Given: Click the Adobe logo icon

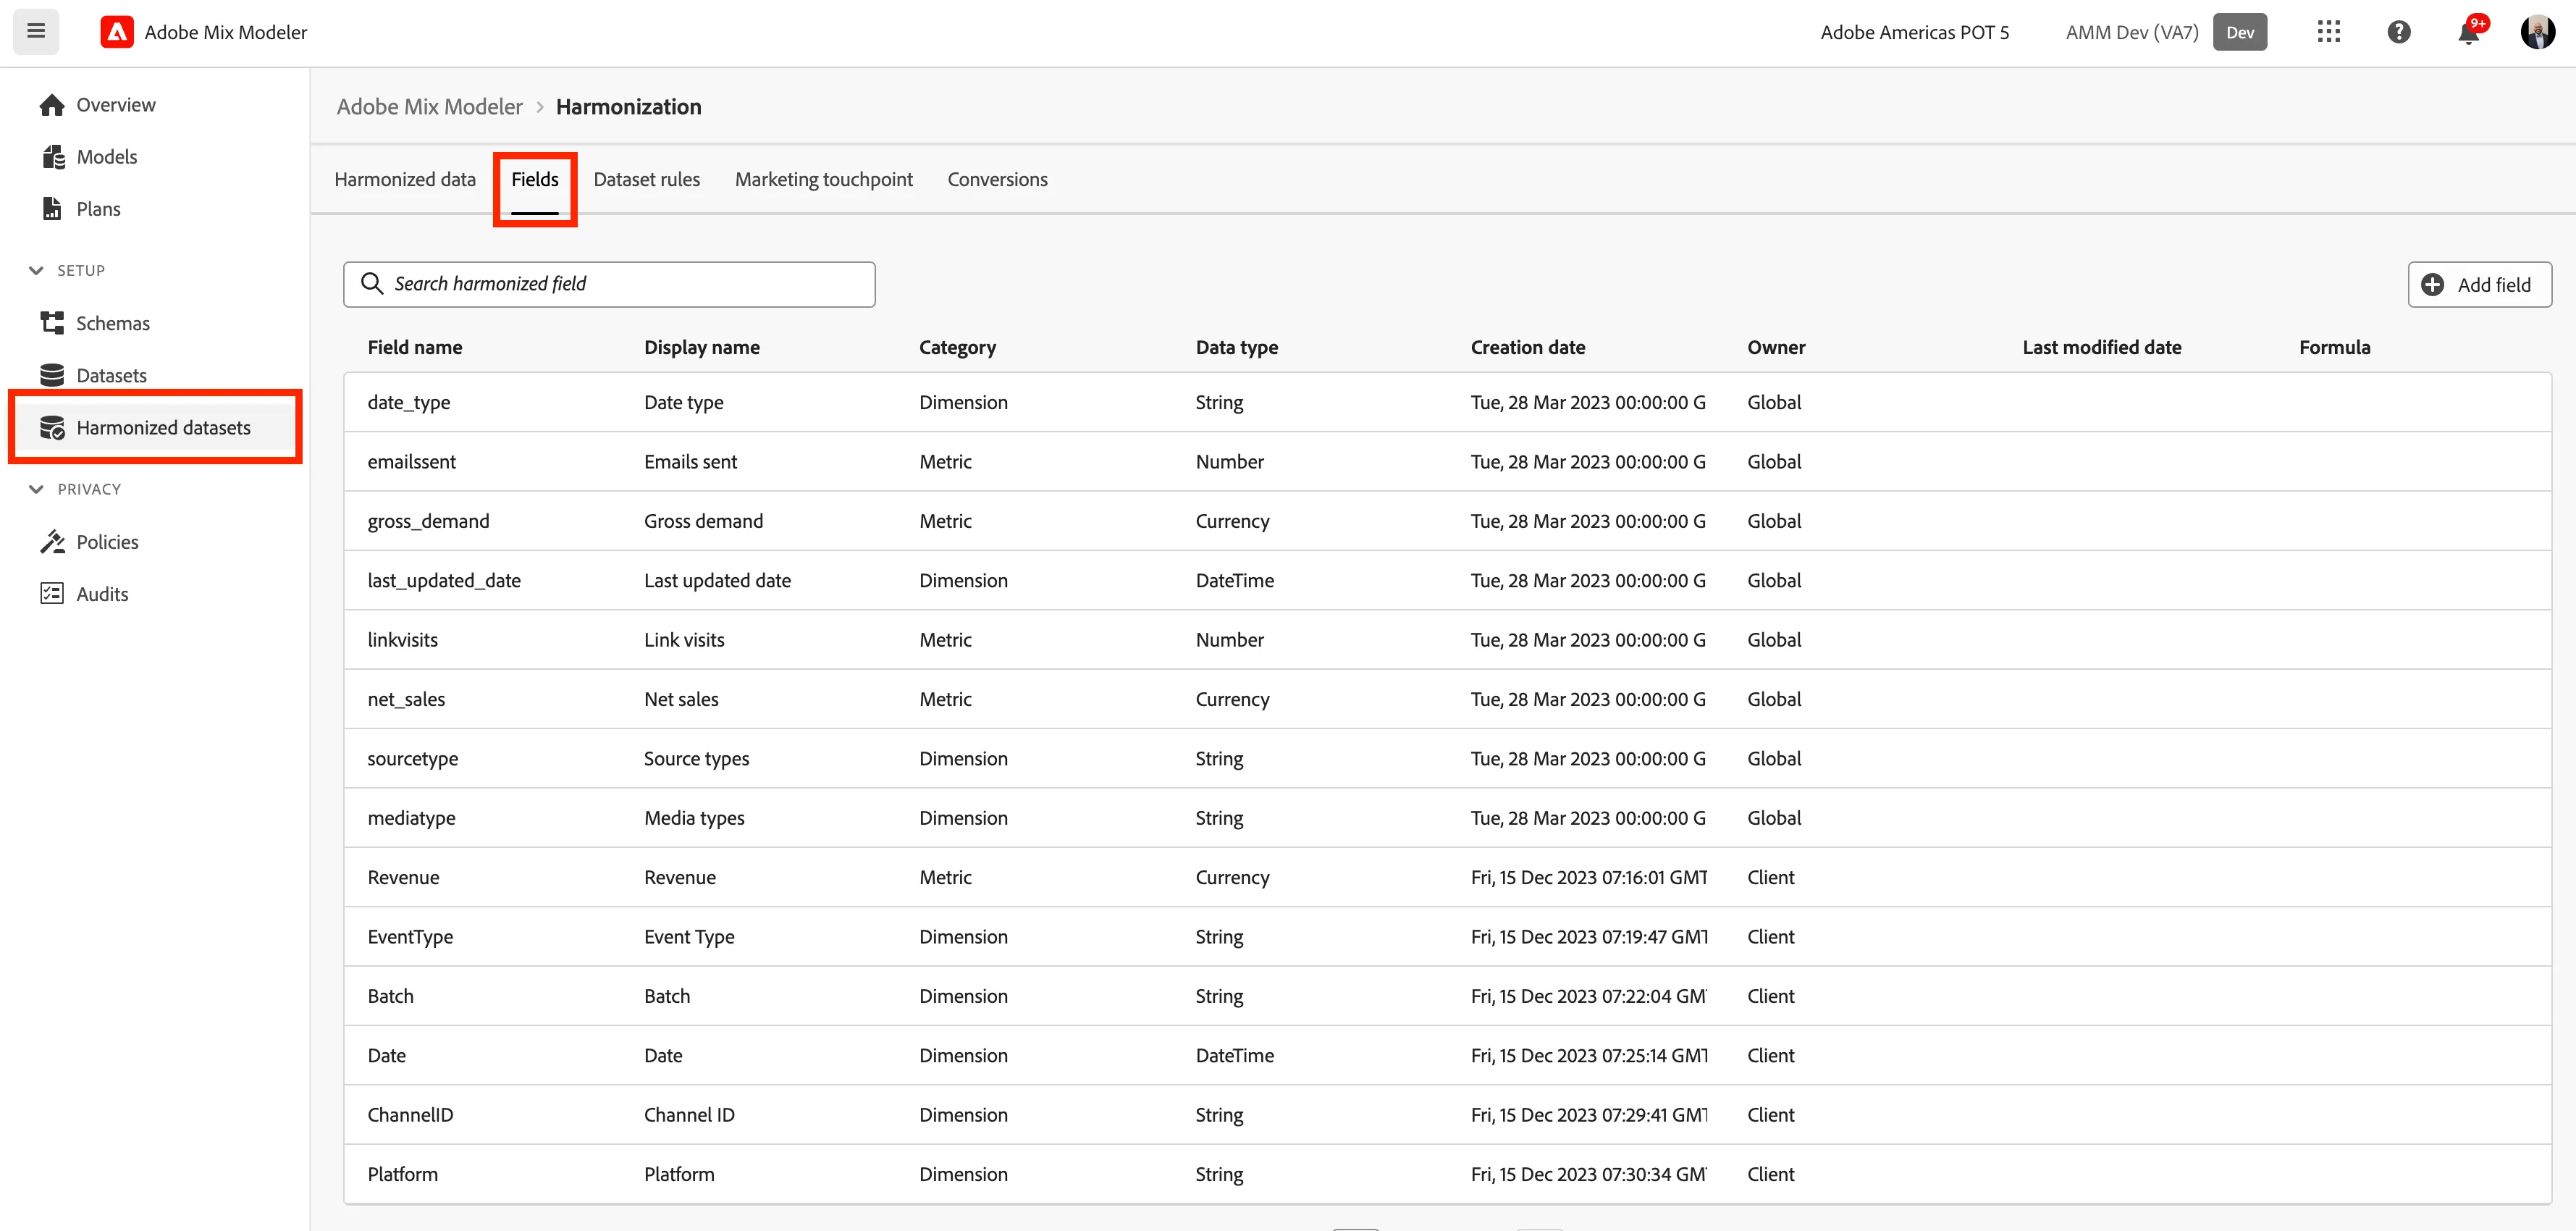Looking at the screenshot, I should [x=117, y=32].
